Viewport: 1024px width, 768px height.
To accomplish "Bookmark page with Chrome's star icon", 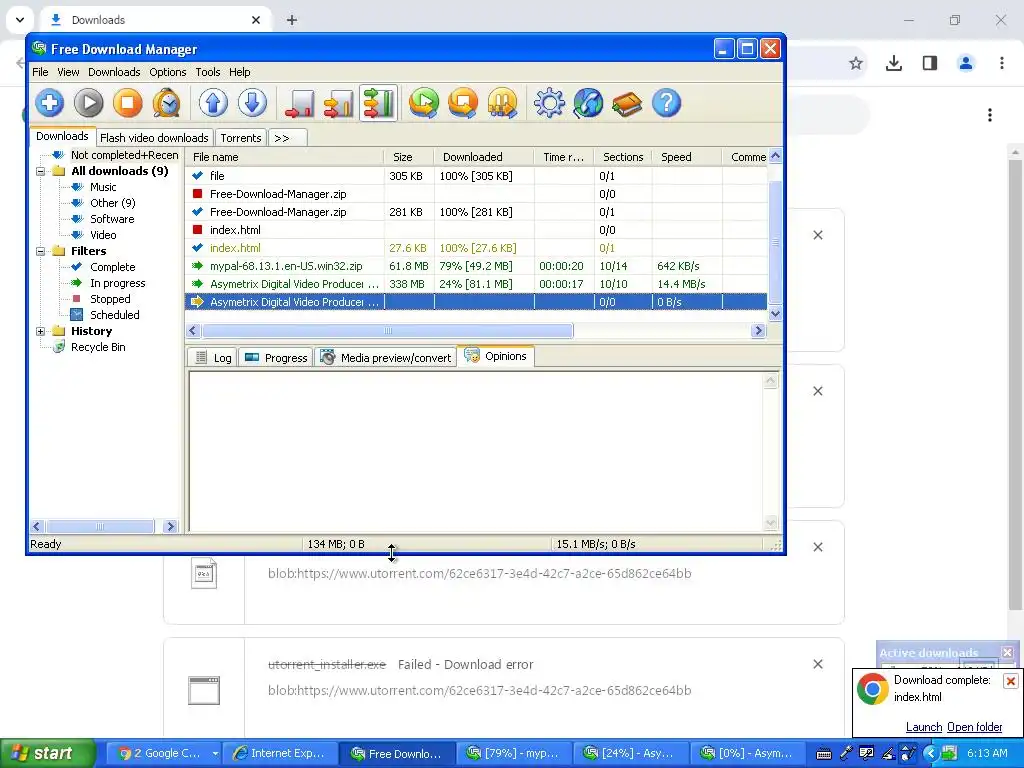I will pyautogui.click(x=856, y=63).
